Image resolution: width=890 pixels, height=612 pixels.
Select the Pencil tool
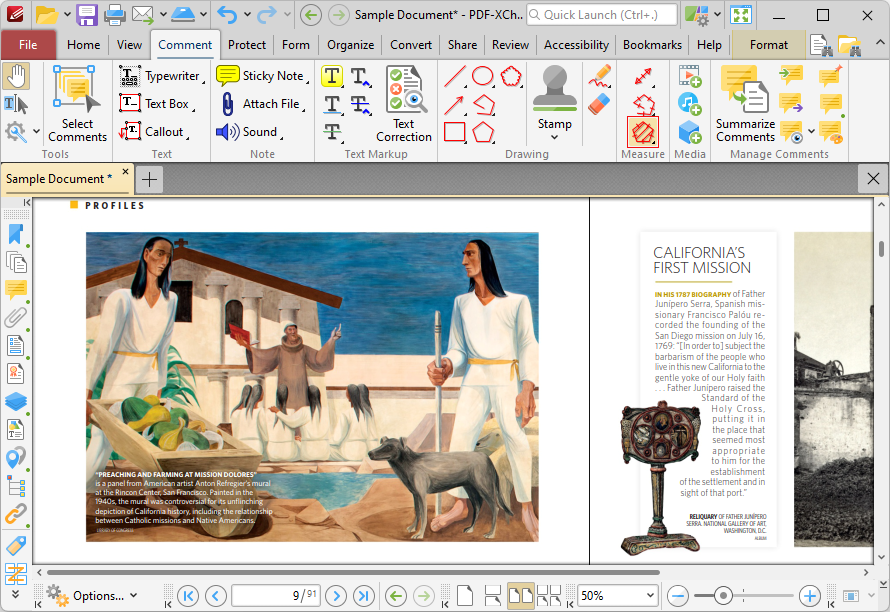click(x=599, y=76)
